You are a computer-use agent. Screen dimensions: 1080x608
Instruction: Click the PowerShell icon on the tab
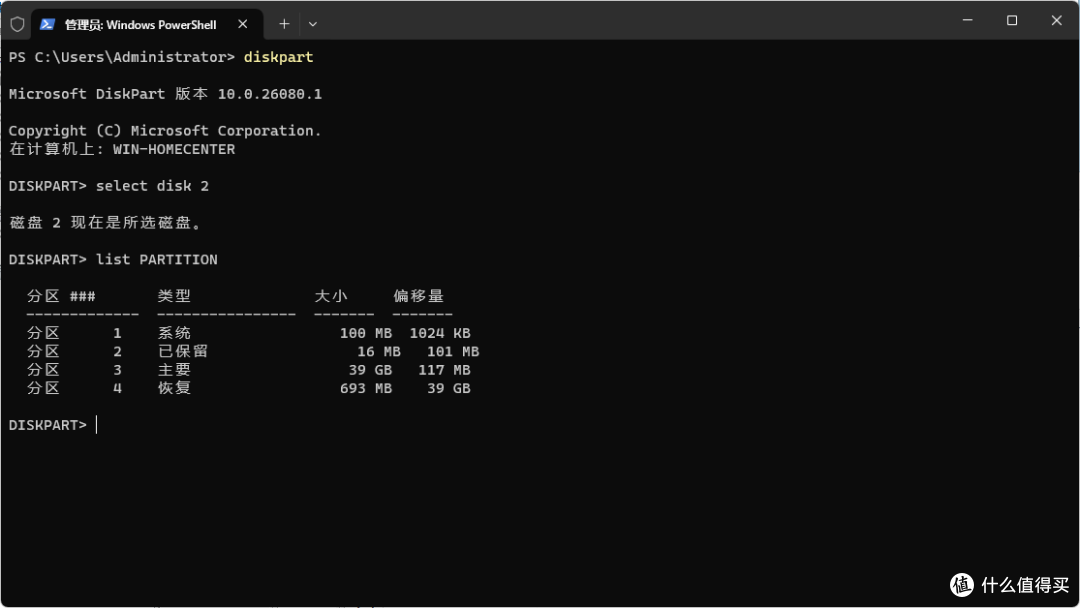click(x=47, y=24)
